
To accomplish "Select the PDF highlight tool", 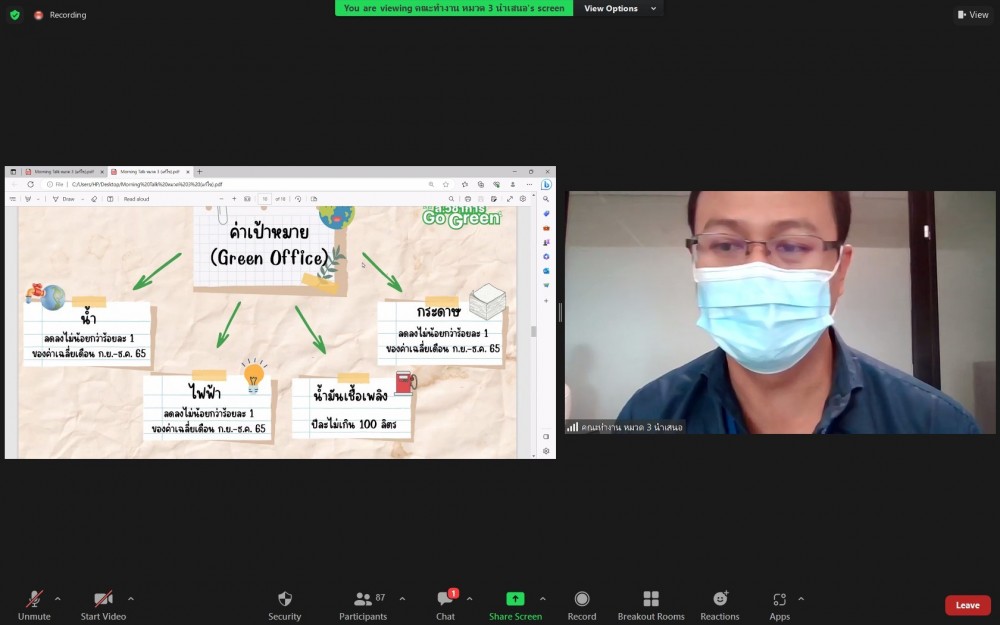I will [x=27, y=199].
